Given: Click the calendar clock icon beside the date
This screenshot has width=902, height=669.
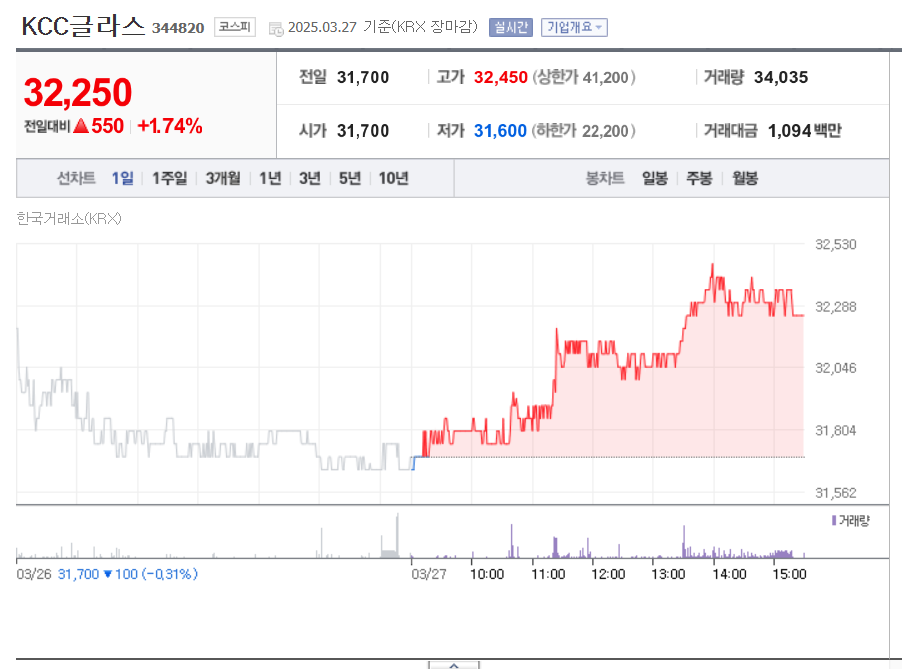Looking at the screenshot, I should (x=276, y=29).
